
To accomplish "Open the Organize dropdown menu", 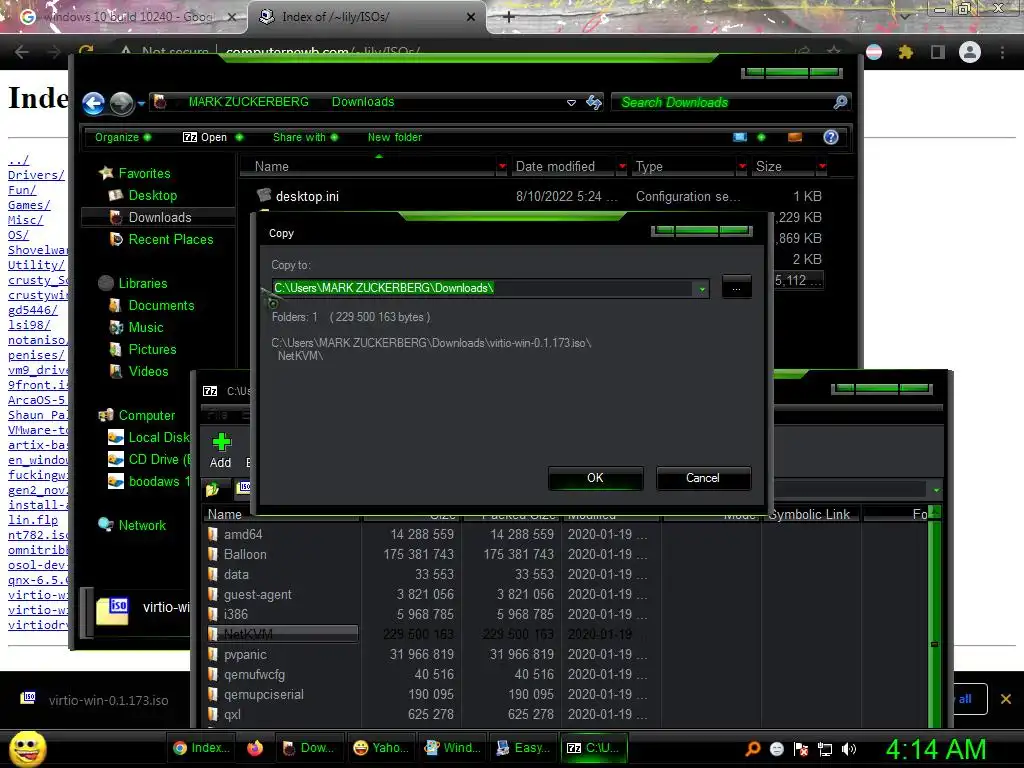I will click(123, 137).
